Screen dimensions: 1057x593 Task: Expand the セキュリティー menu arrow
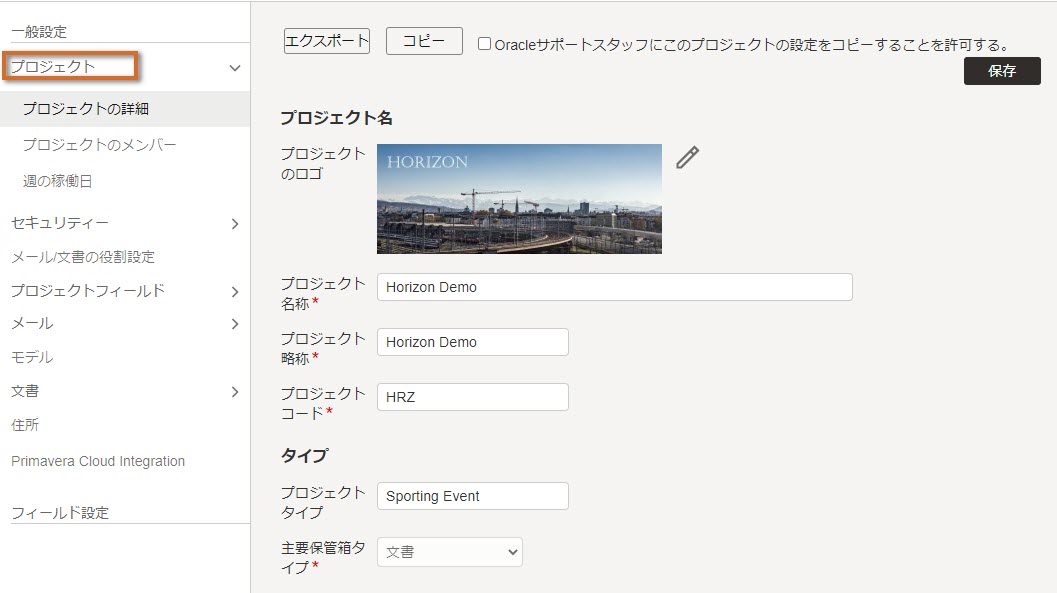[x=235, y=224]
